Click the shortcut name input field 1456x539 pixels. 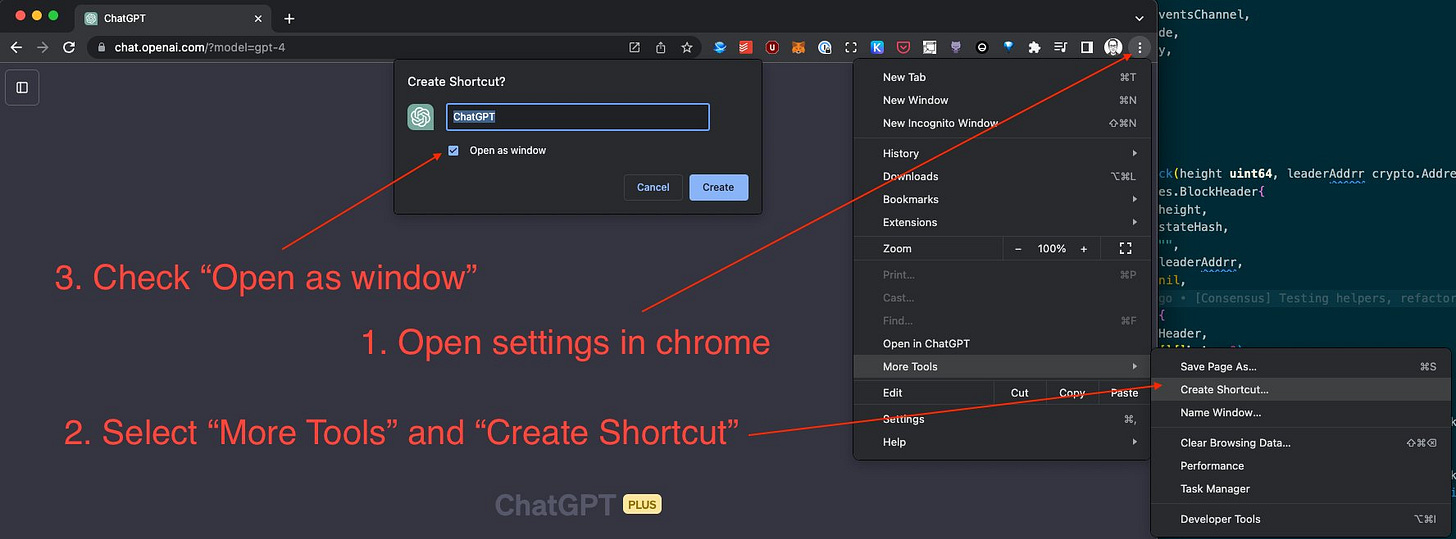(577, 117)
